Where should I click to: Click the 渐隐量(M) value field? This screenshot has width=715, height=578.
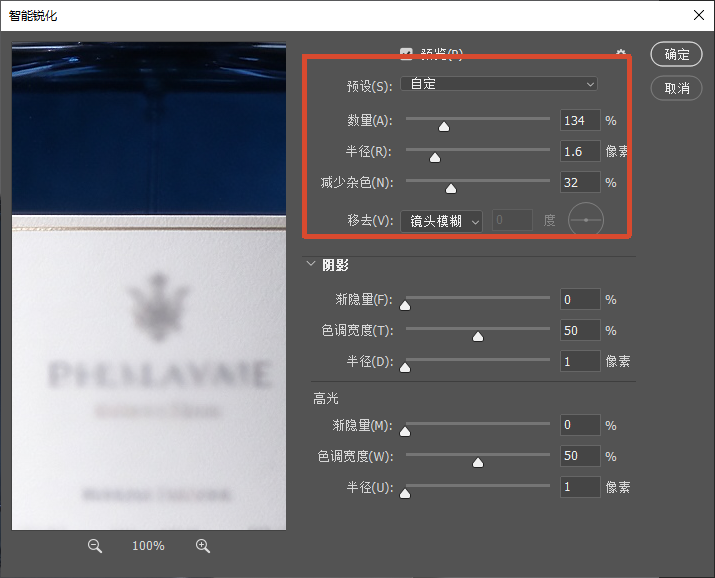point(580,425)
